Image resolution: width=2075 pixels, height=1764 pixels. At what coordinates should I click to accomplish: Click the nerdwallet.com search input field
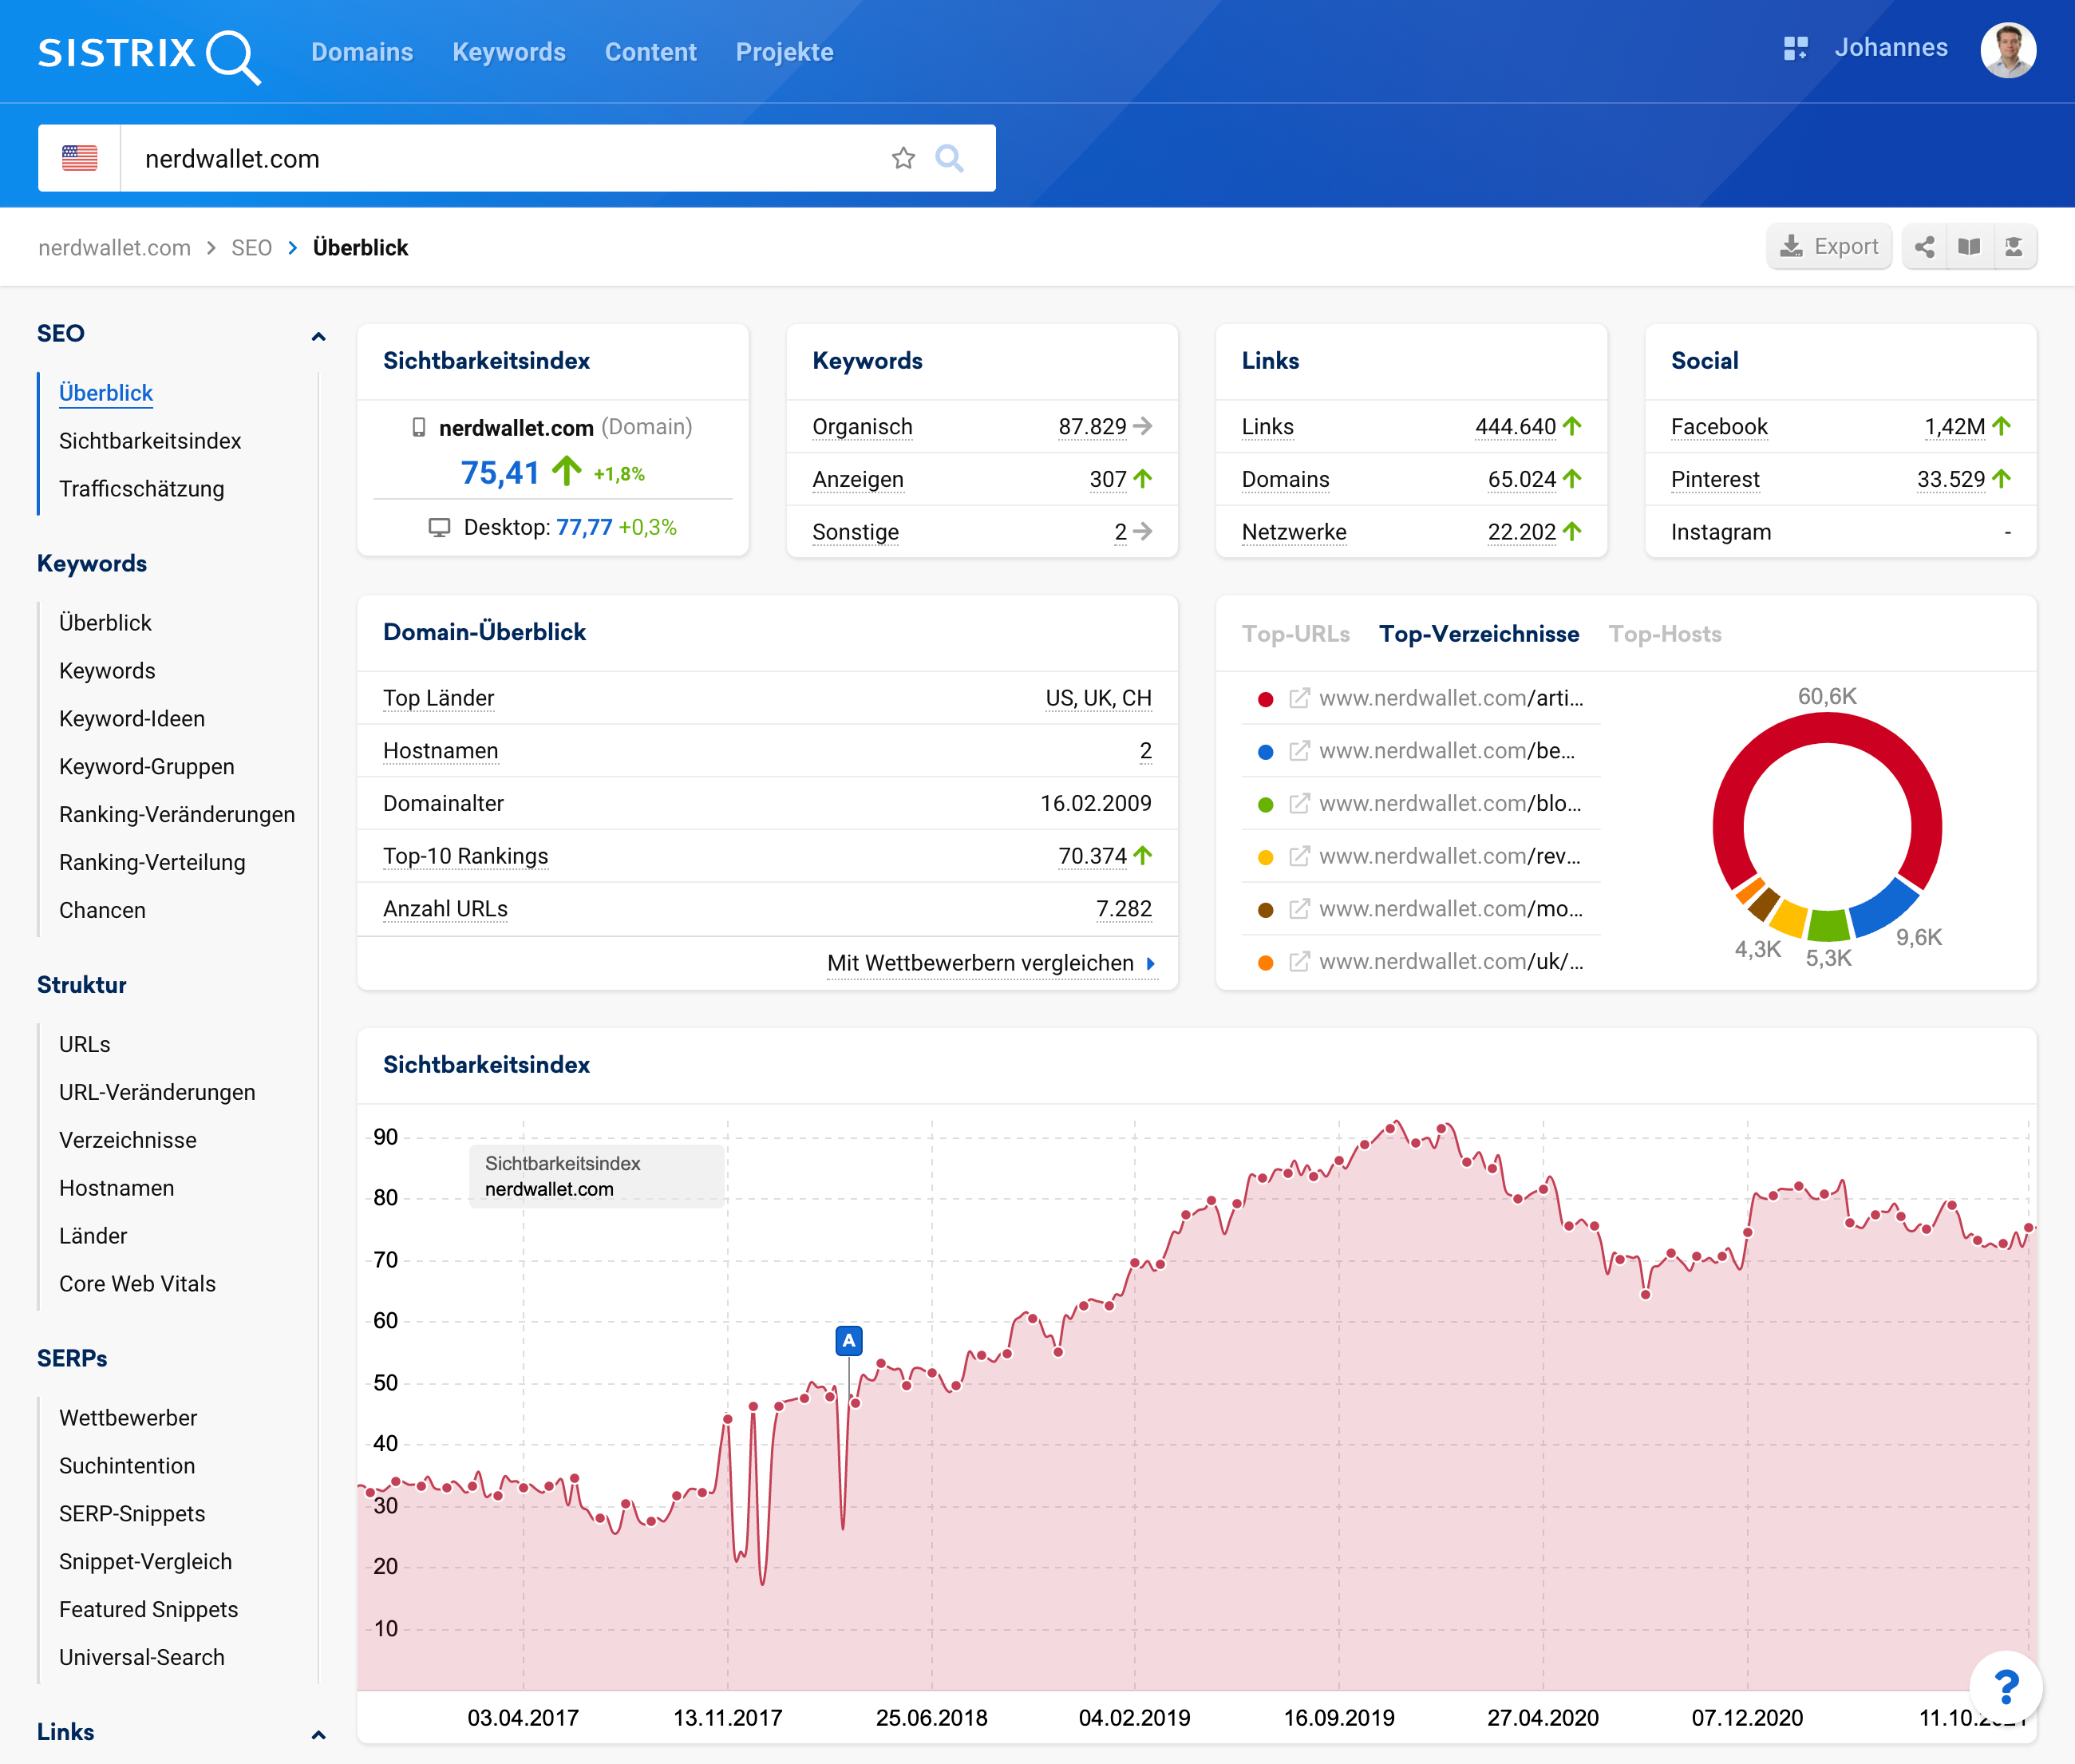click(500, 158)
